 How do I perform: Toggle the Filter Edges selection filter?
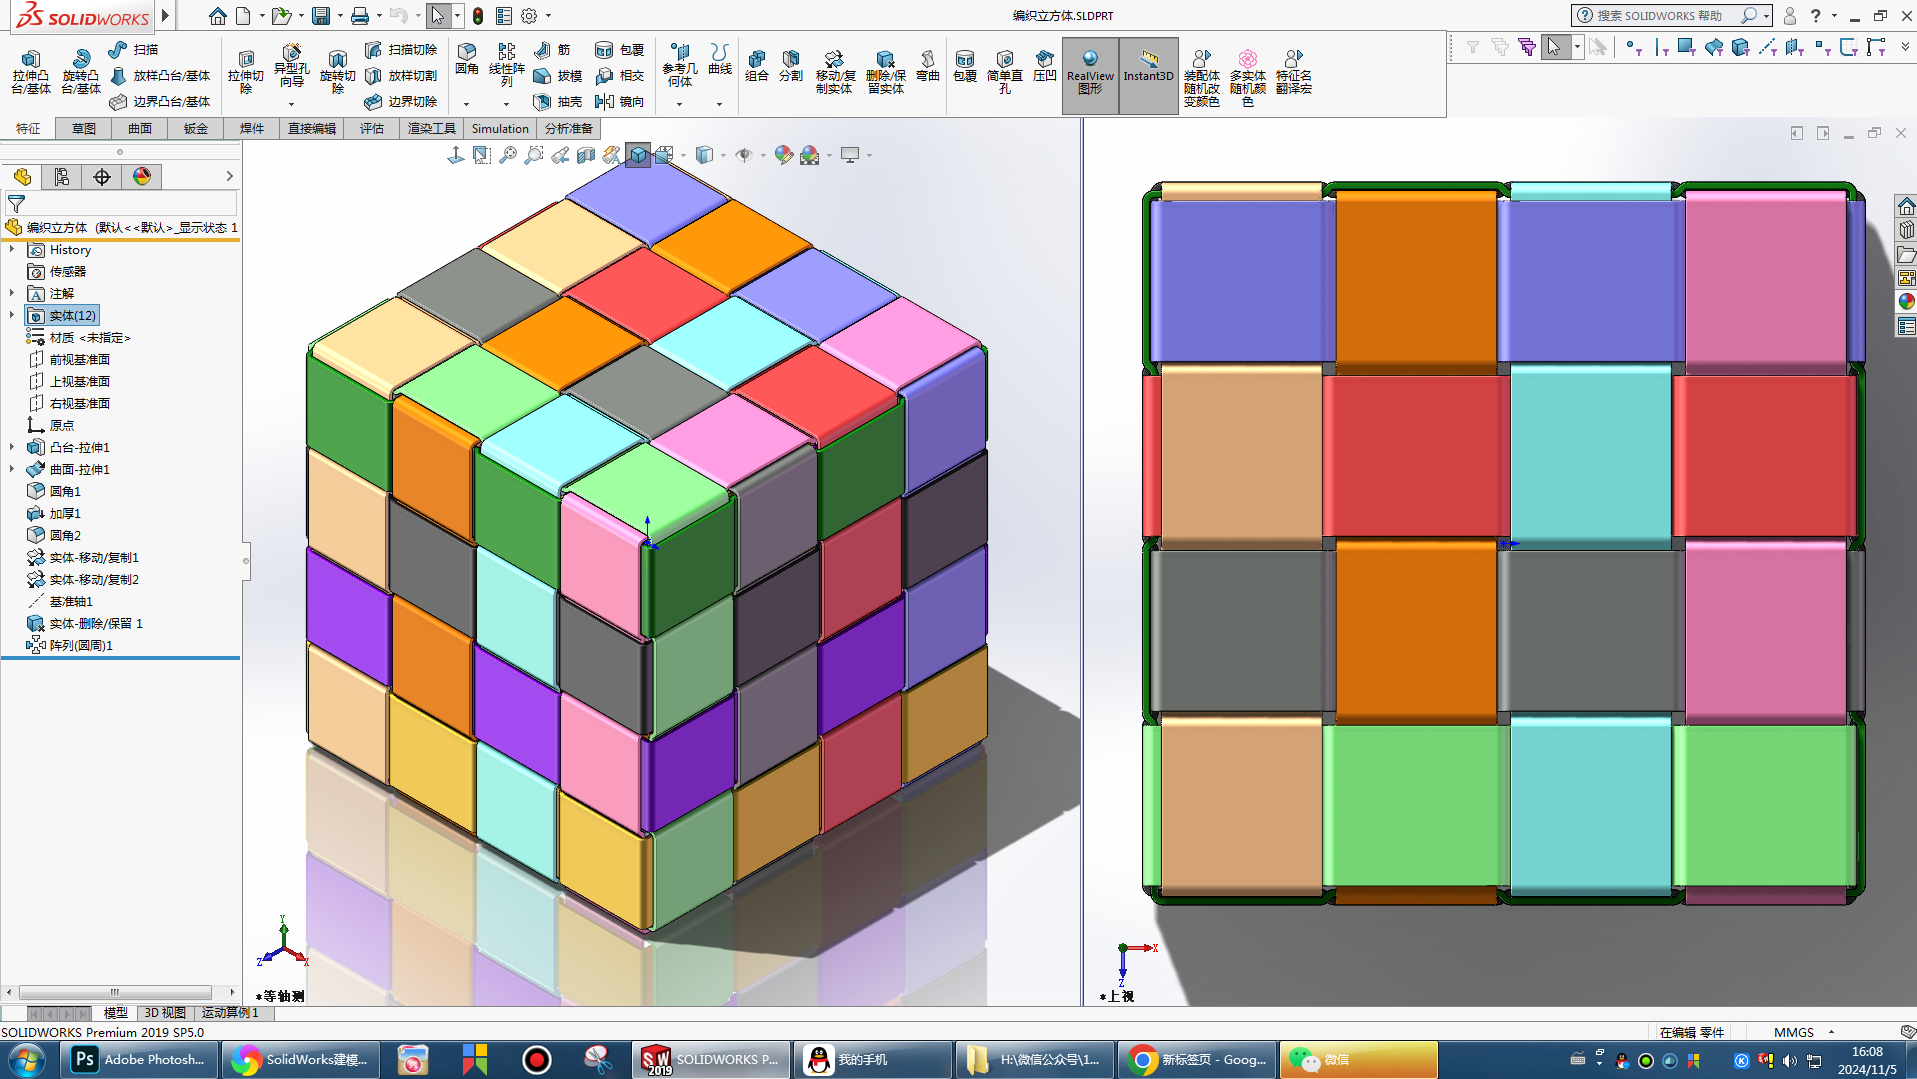[x=1661, y=47]
